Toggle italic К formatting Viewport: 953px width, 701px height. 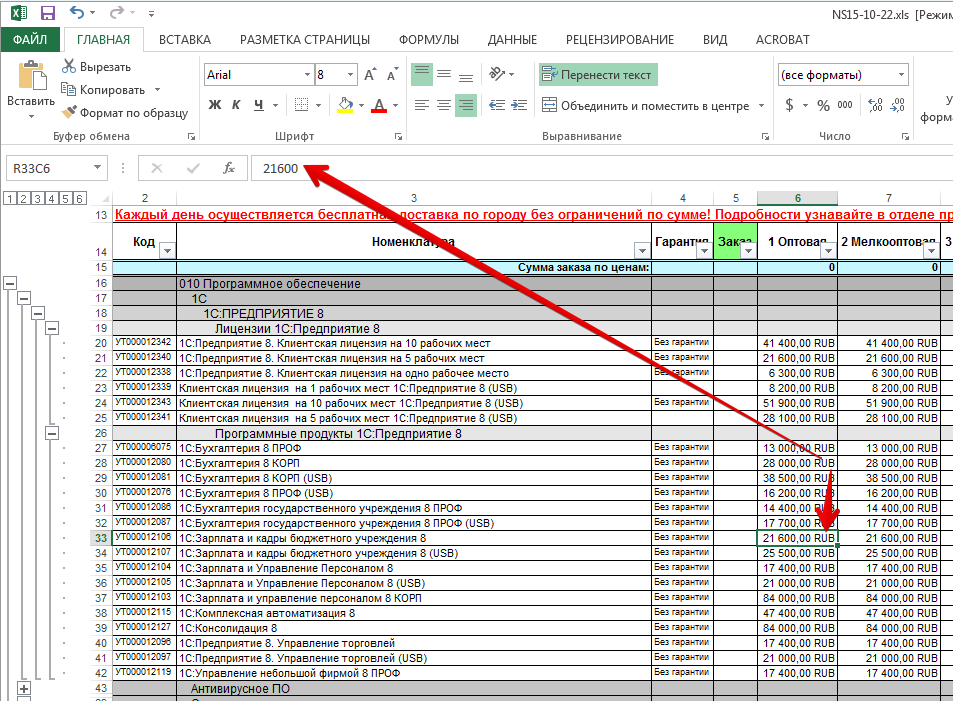click(236, 105)
